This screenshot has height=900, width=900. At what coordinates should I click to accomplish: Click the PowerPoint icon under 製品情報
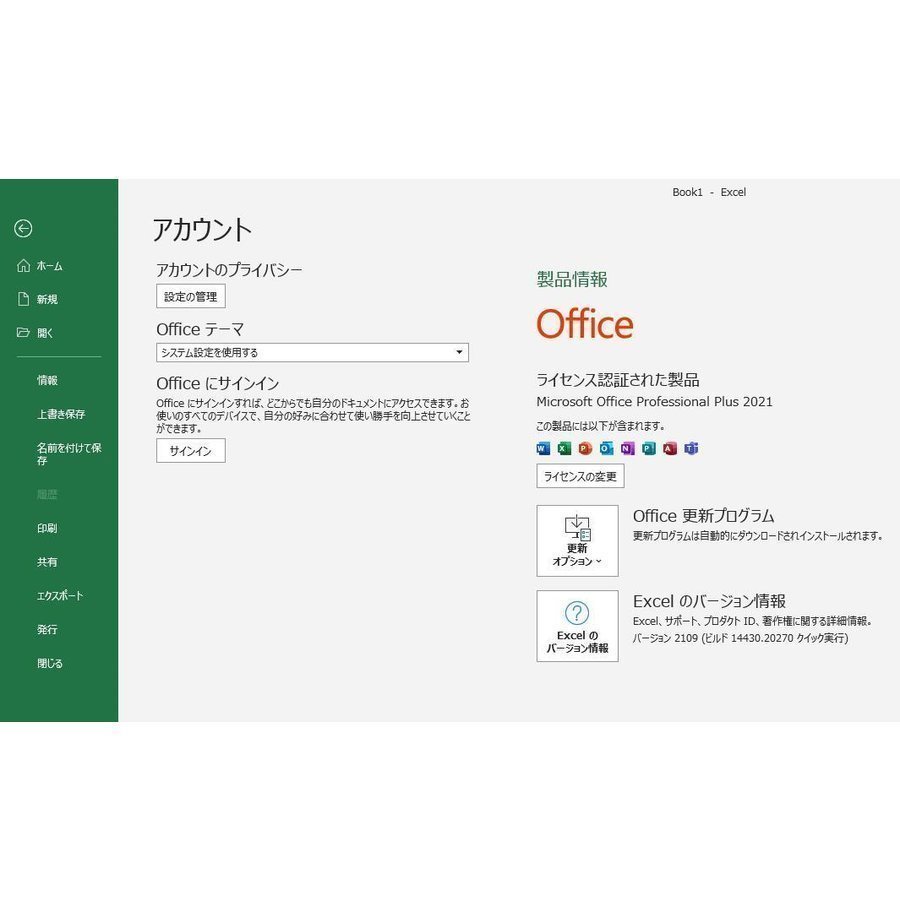pos(585,449)
